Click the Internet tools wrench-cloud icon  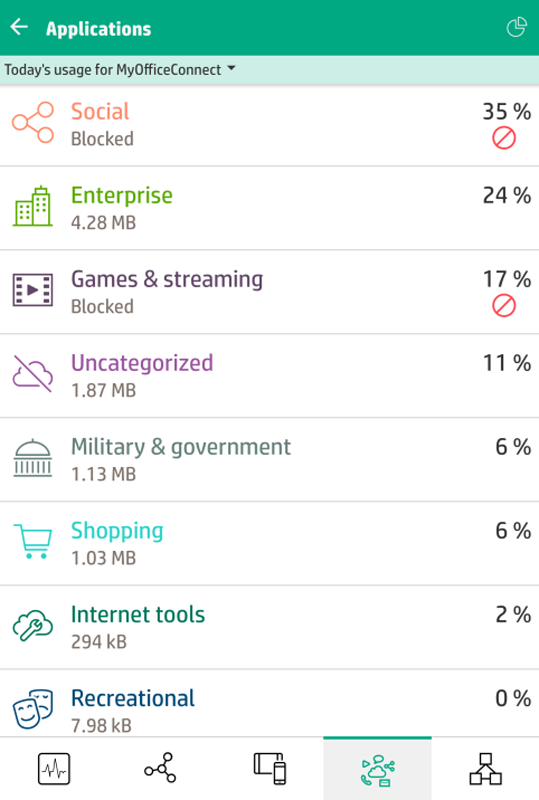click(33, 625)
